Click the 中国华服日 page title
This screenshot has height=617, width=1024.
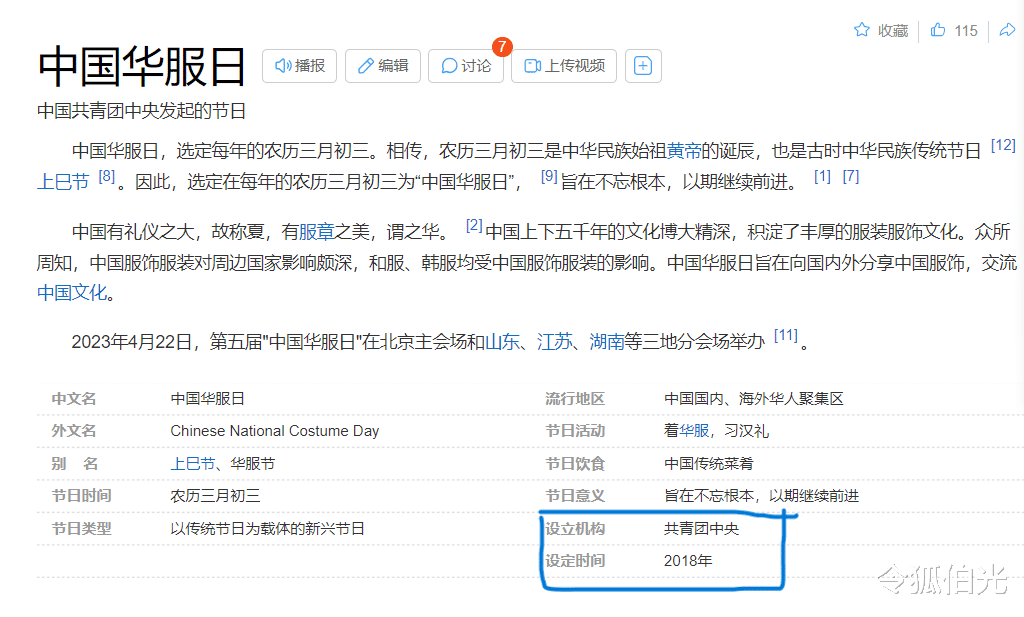[x=142, y=67]
